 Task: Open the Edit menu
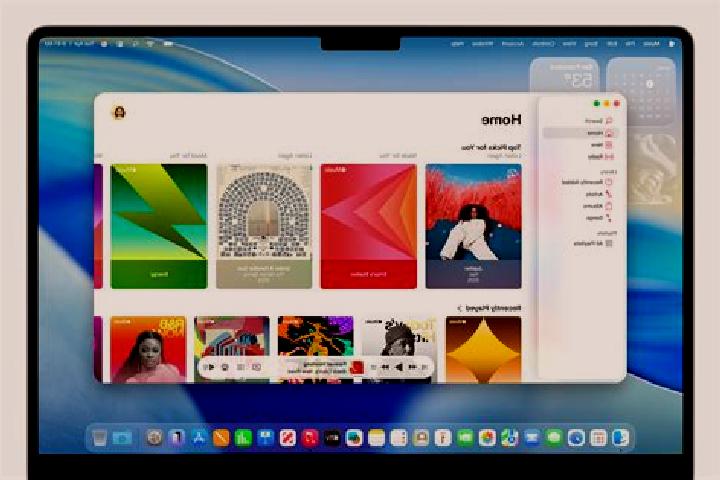612,44
